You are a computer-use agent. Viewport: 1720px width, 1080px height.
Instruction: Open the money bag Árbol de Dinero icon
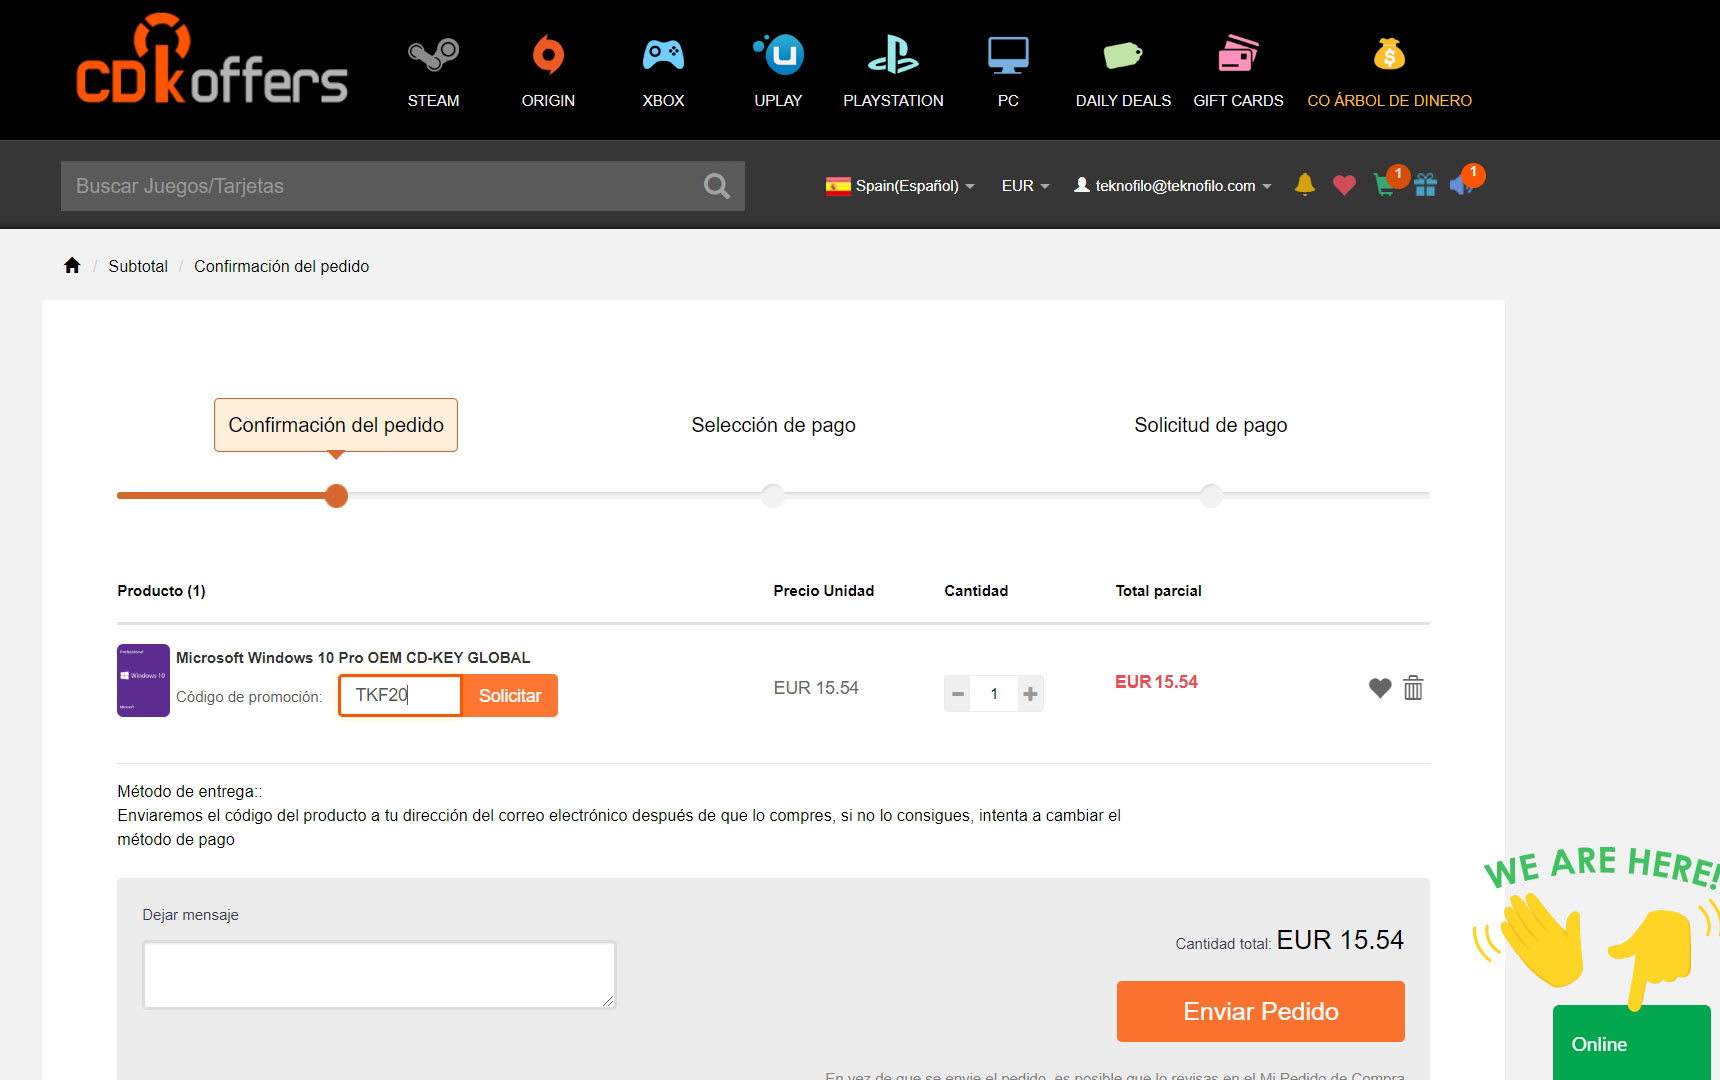(1389, 54)
